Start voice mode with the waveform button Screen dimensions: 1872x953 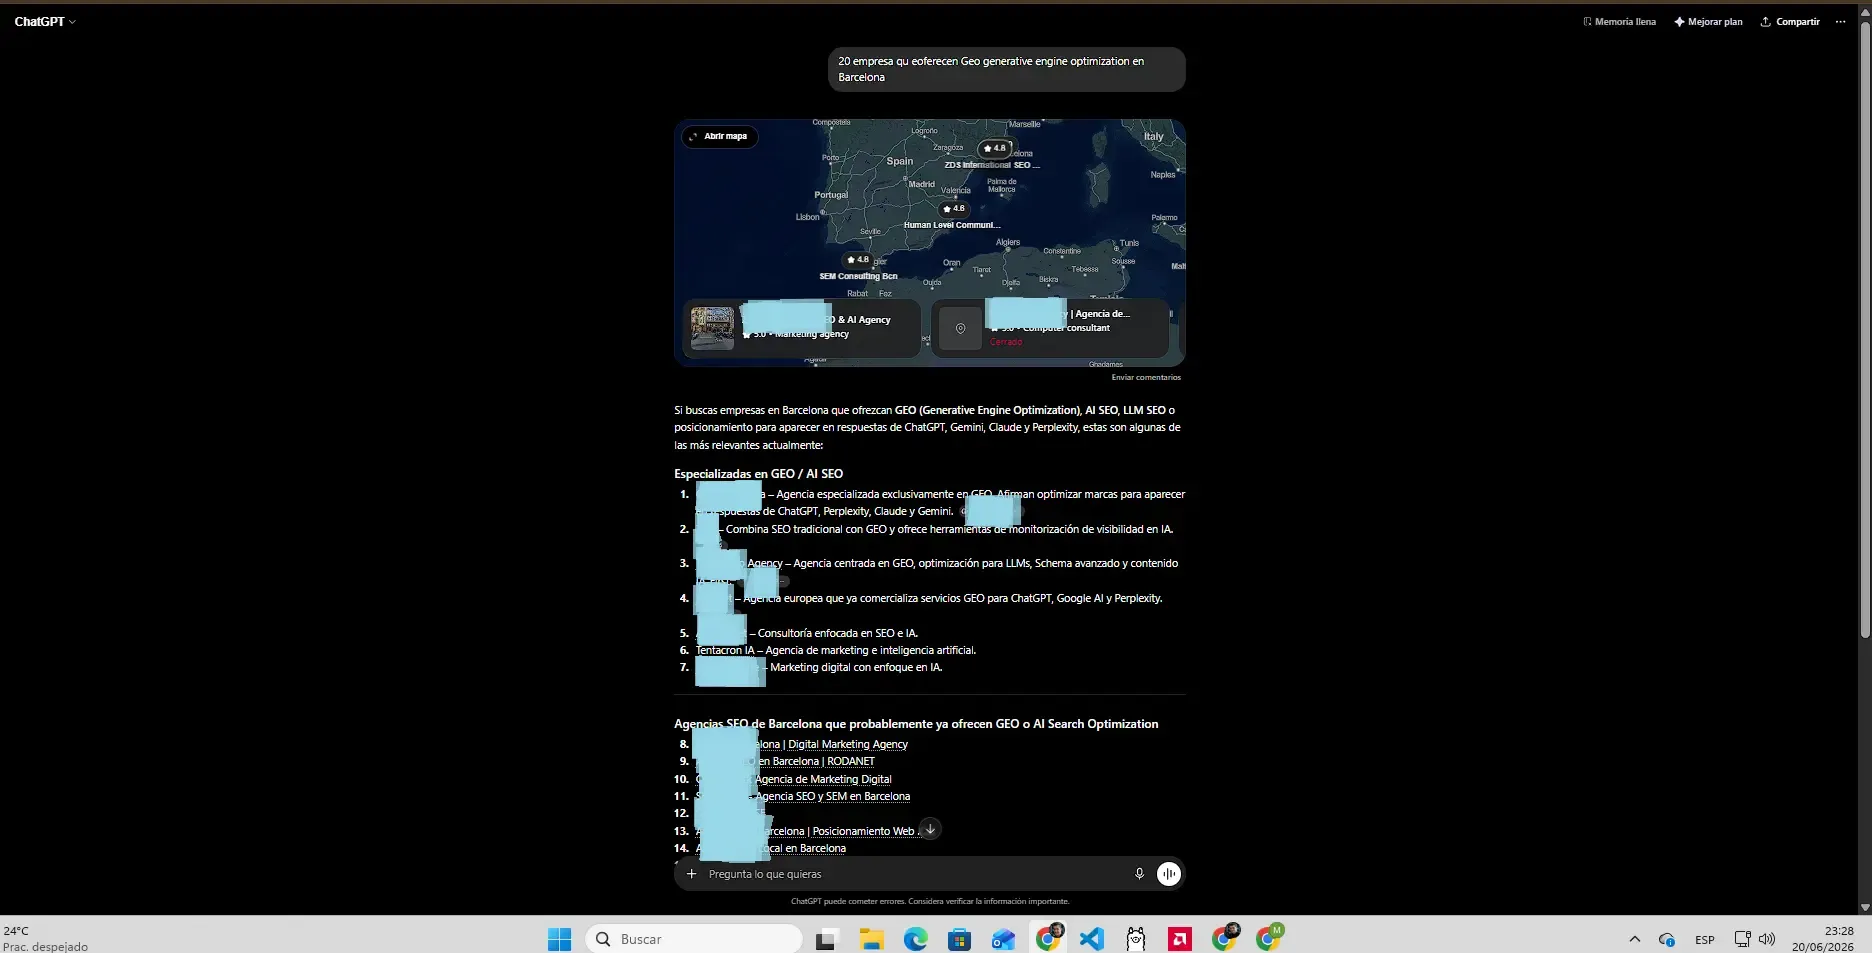(1169, 874)
